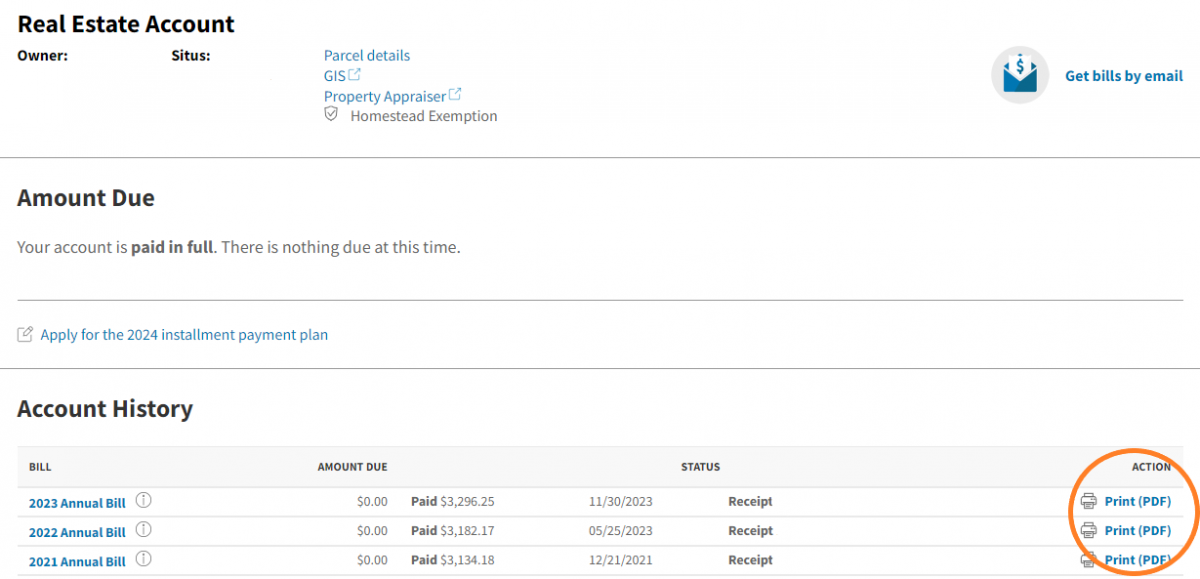This screenshot has width=1200, height=579.
Task: Click Print (PDF) for 2023 bill
Action: [1137, 502]
